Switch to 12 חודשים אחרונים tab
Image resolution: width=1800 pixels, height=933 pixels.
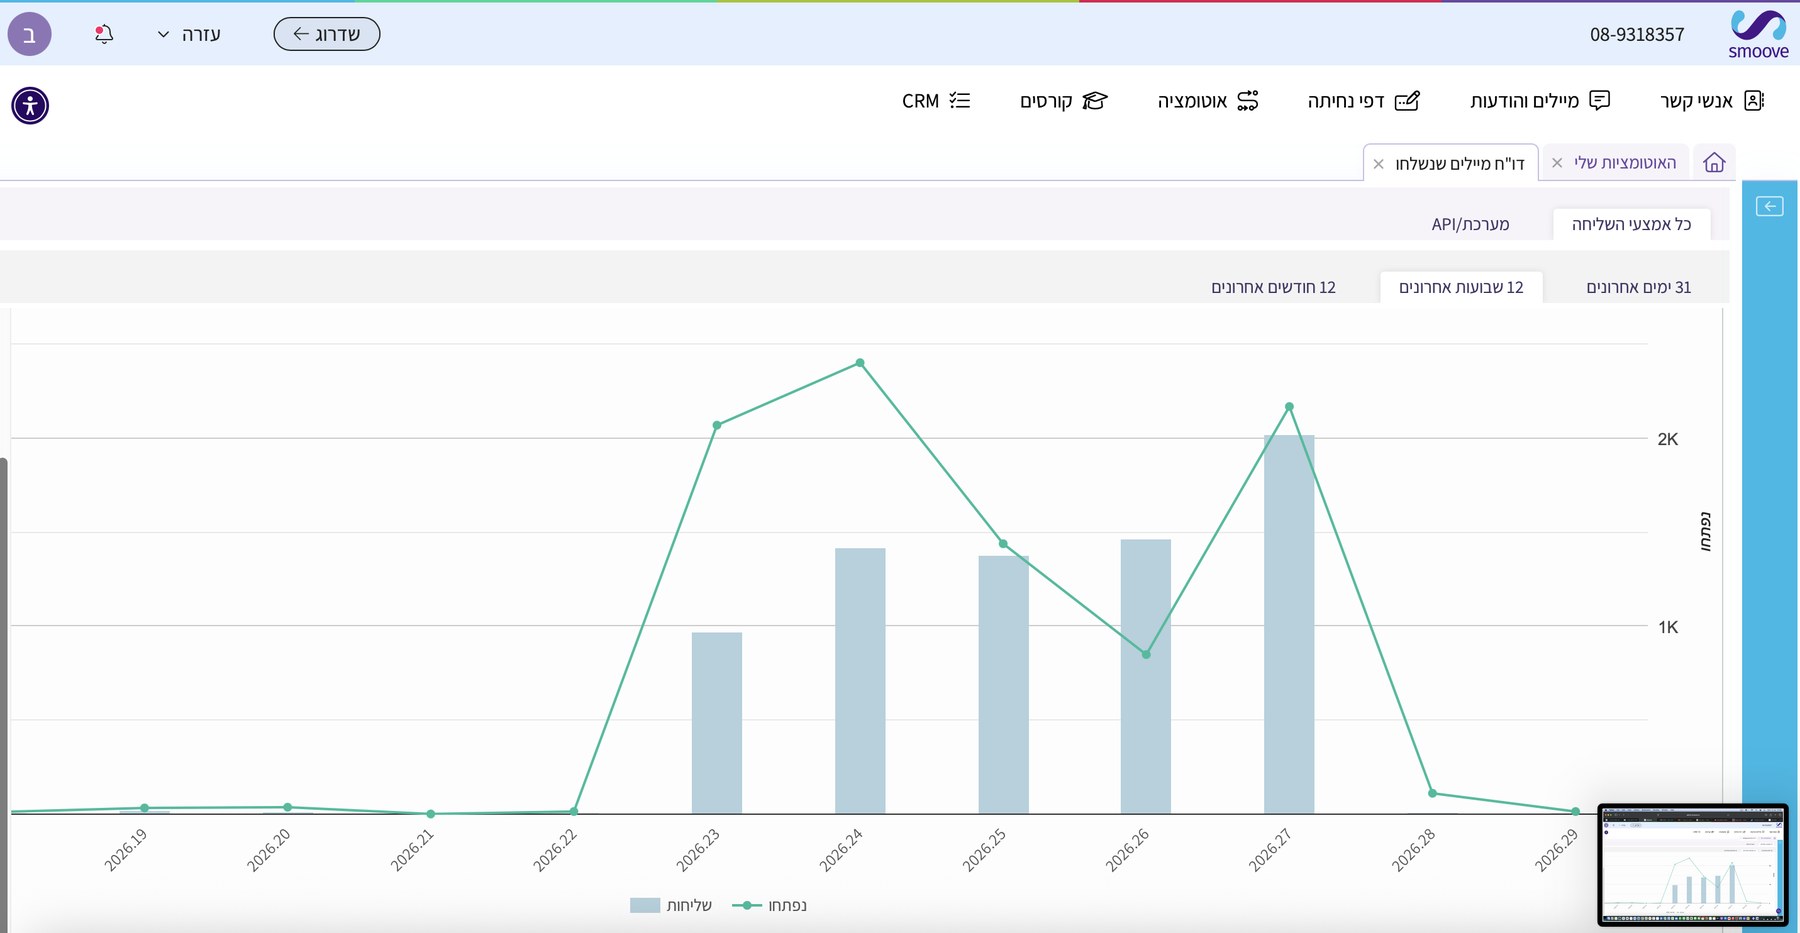[x=1273, y=287]
